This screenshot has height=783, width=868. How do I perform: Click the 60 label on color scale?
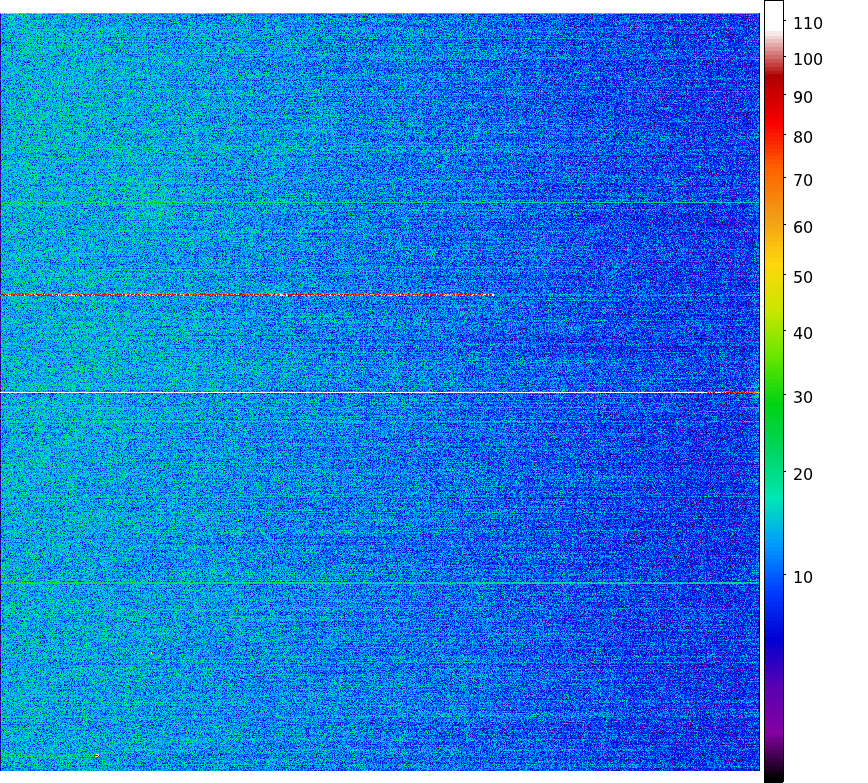[x=803, y=227]
